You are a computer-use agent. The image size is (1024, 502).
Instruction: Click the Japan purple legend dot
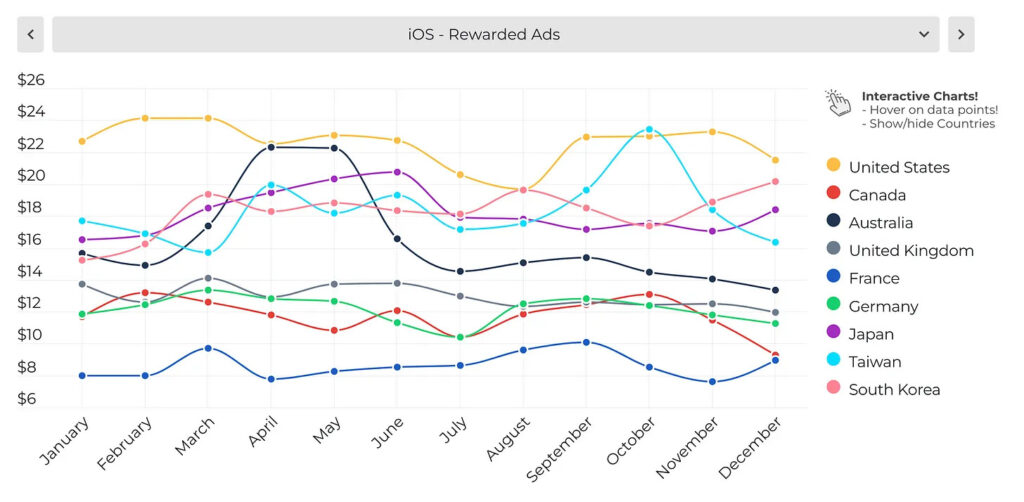pos(833,334)
